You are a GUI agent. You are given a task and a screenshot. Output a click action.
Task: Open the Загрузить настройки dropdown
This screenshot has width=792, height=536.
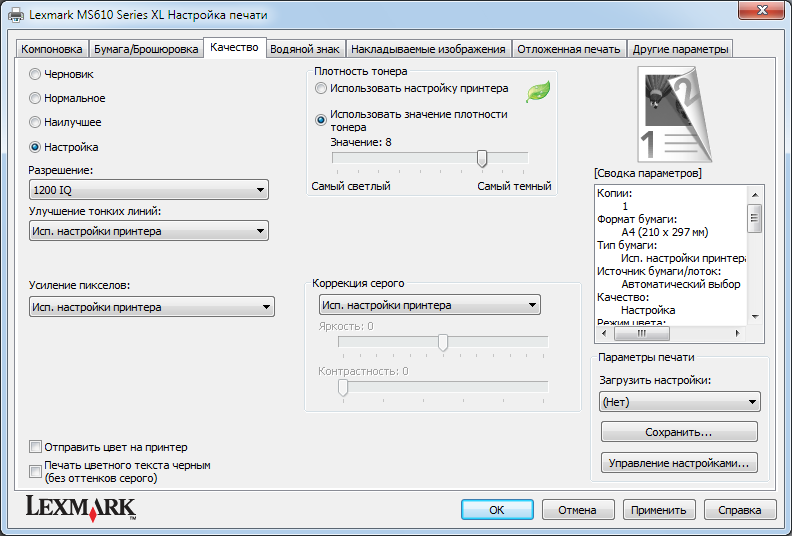point(679,402)
